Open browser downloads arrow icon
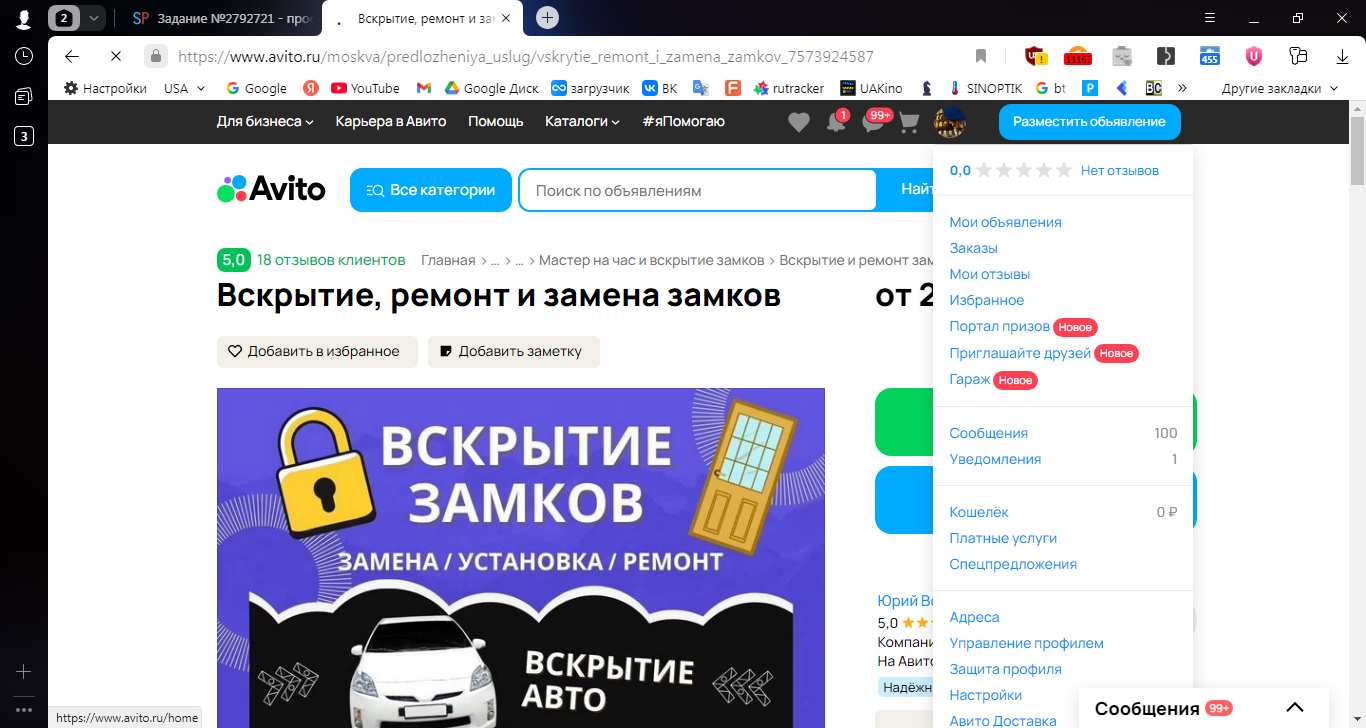Viewport: 1366px width, 728px height. tap(1343, 56)
